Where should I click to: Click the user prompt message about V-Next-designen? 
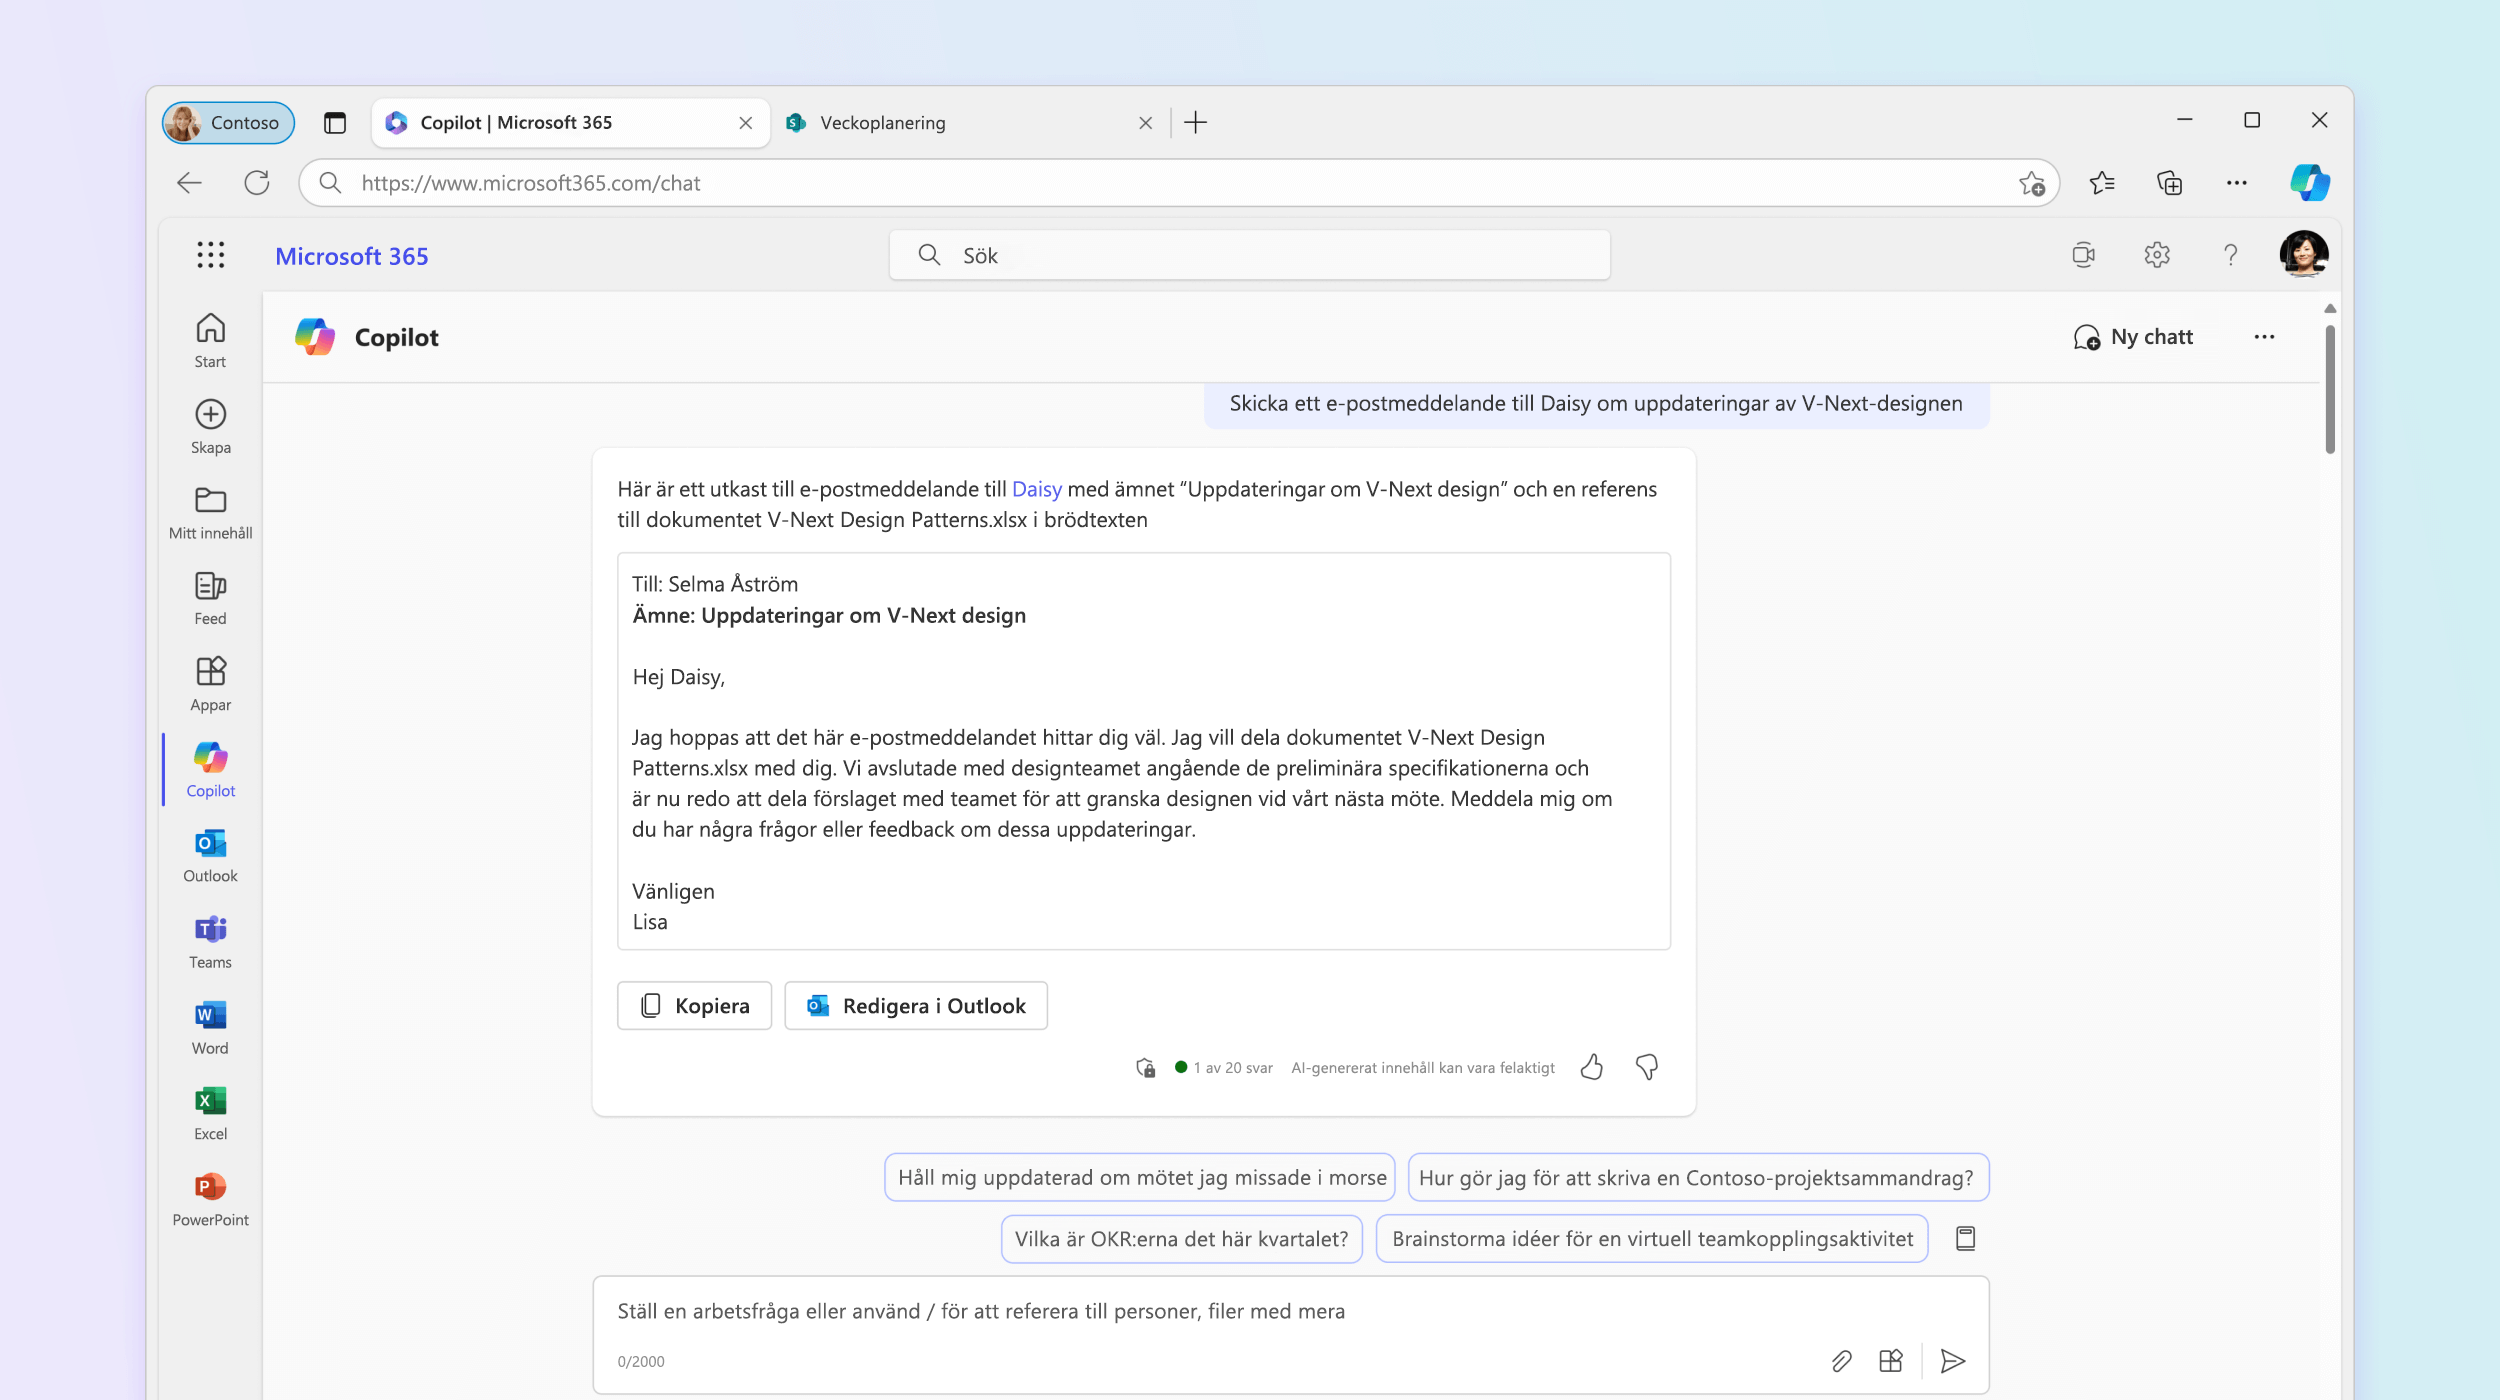pos(1596,404)
